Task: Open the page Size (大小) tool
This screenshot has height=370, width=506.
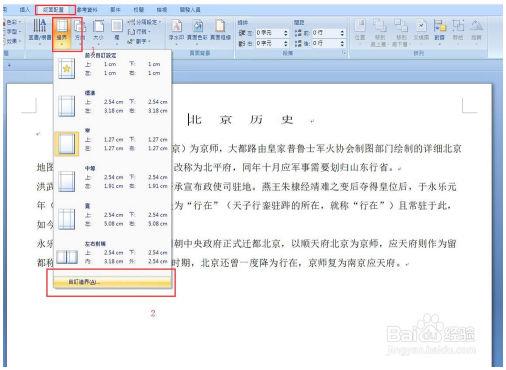Action: (98, 30)
